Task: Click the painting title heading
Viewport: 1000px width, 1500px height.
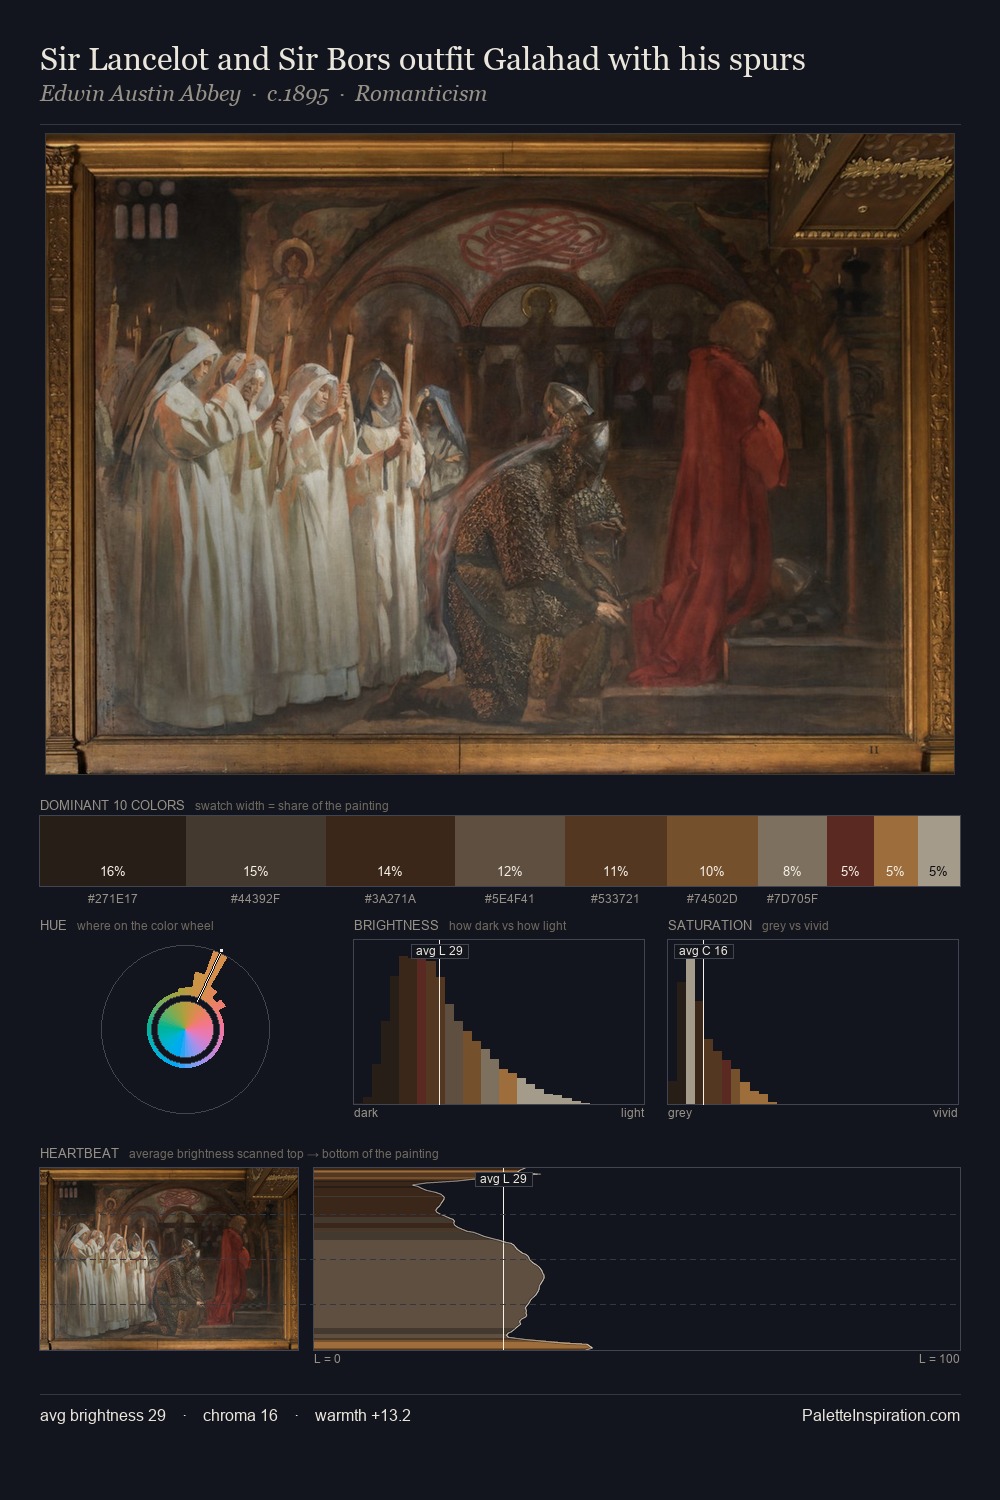Action: point(422,60)
